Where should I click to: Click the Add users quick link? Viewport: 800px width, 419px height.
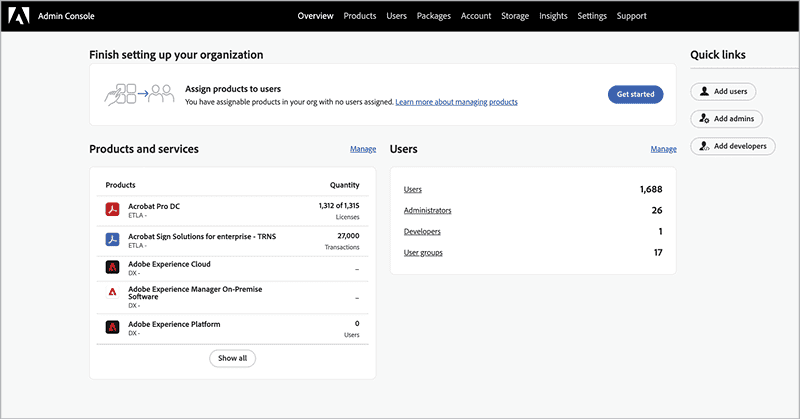coord(723,91)
